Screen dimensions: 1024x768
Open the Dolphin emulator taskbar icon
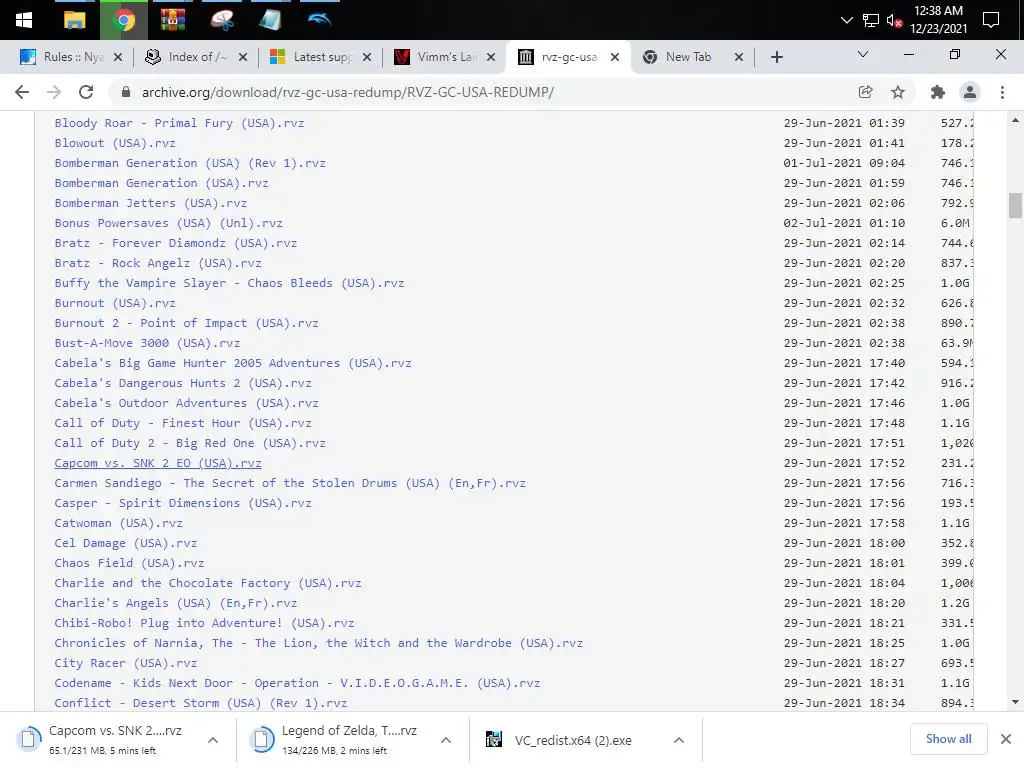[x=320, y=19]
